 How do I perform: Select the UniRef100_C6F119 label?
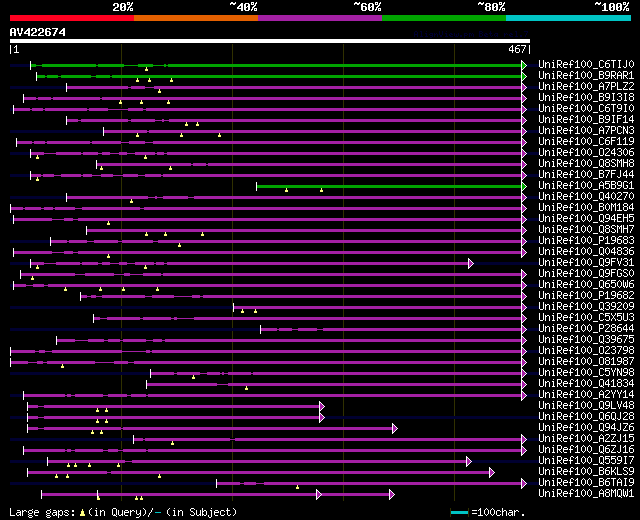tap(586, 142)
